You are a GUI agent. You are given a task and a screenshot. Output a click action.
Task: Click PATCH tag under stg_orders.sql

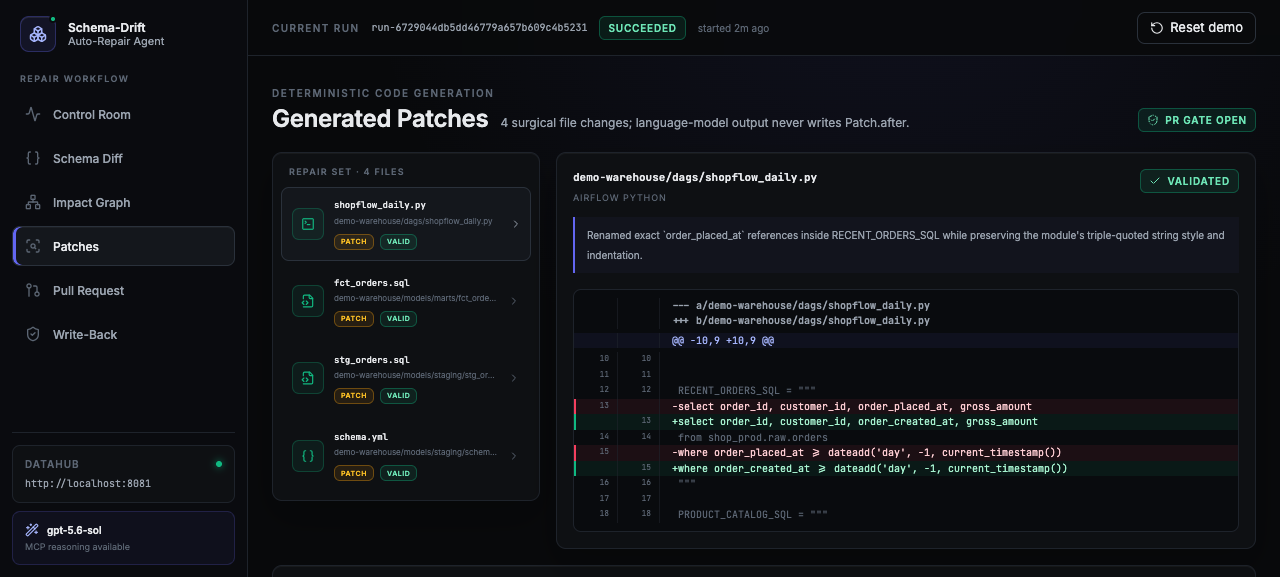coord(354,396)
